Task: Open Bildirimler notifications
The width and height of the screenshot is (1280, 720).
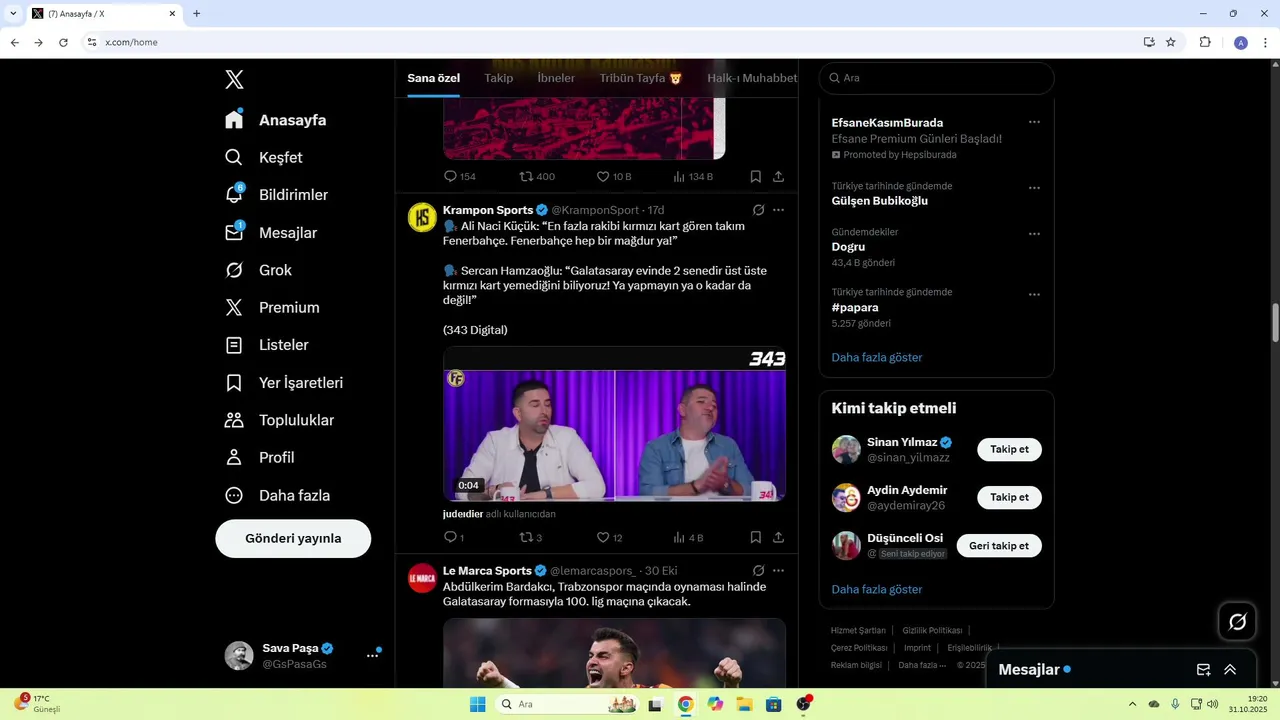Action: pyautogui.click(x=277, y=195)
